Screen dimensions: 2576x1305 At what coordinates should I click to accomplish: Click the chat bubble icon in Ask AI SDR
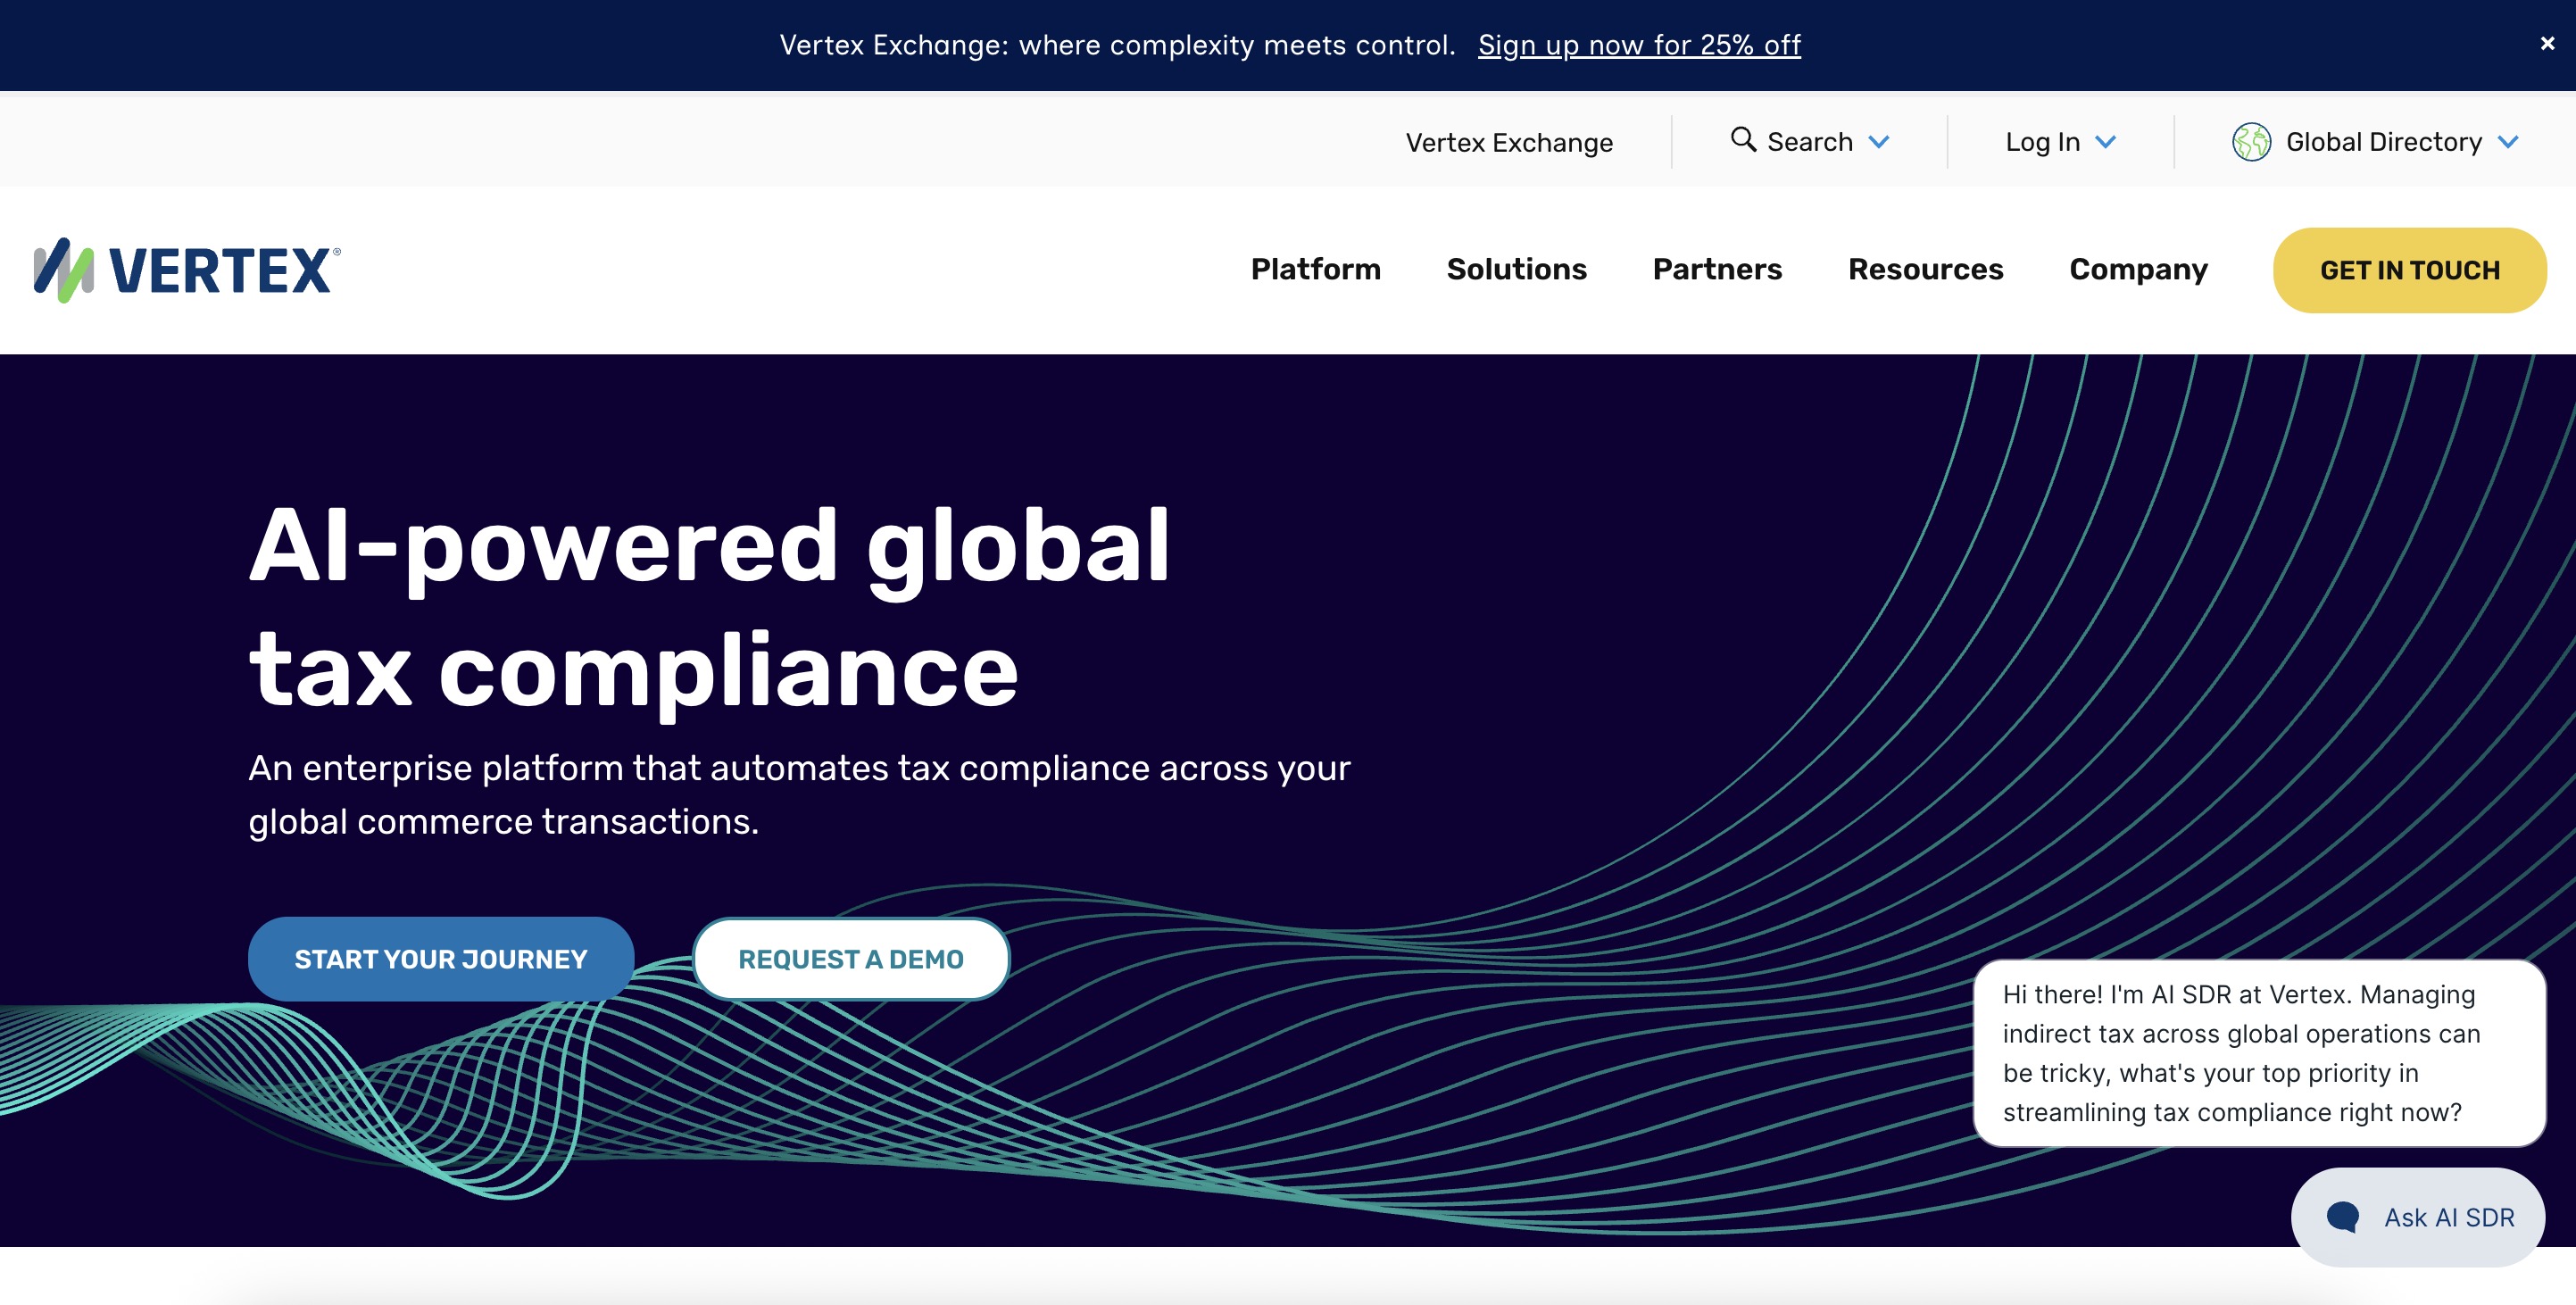click(2343, 1217)
